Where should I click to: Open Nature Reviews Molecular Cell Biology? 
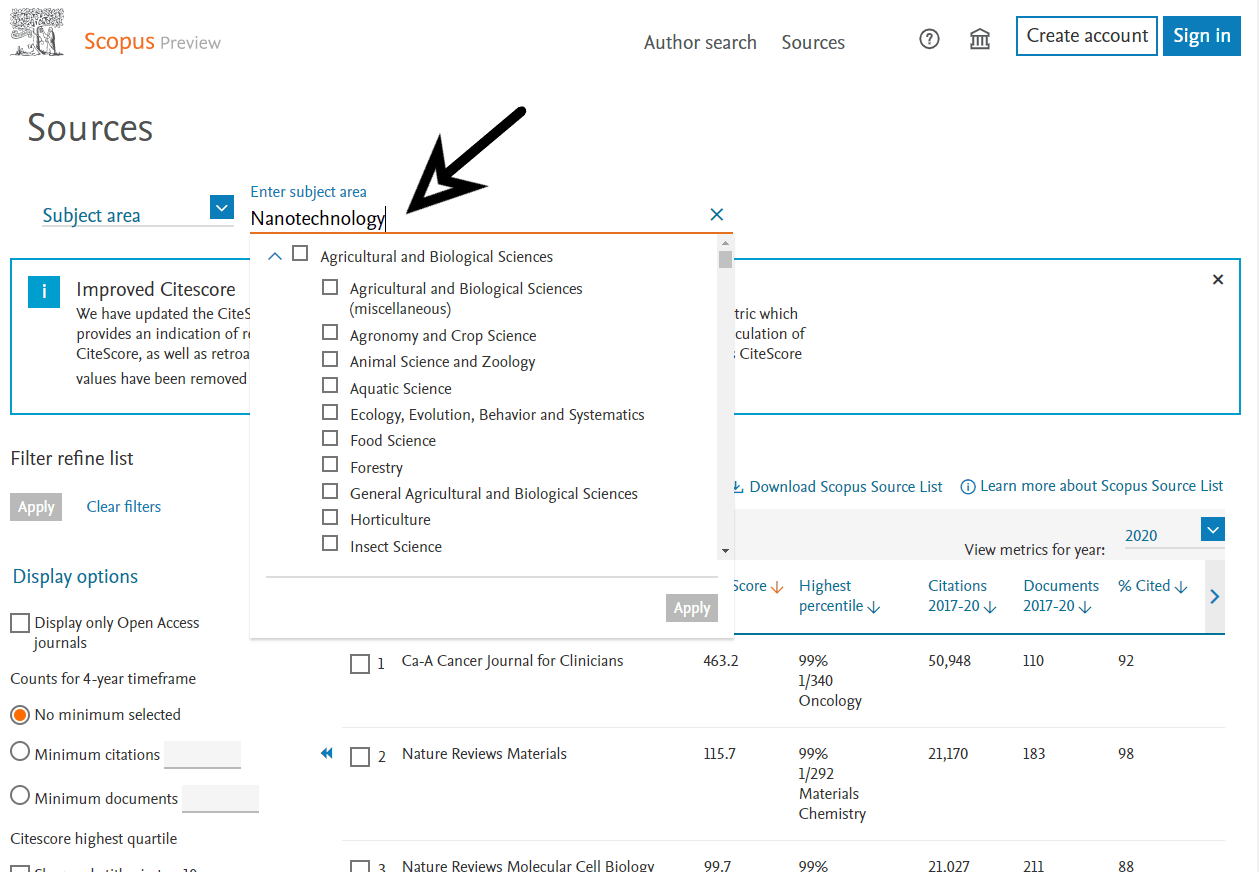(528, 866)
